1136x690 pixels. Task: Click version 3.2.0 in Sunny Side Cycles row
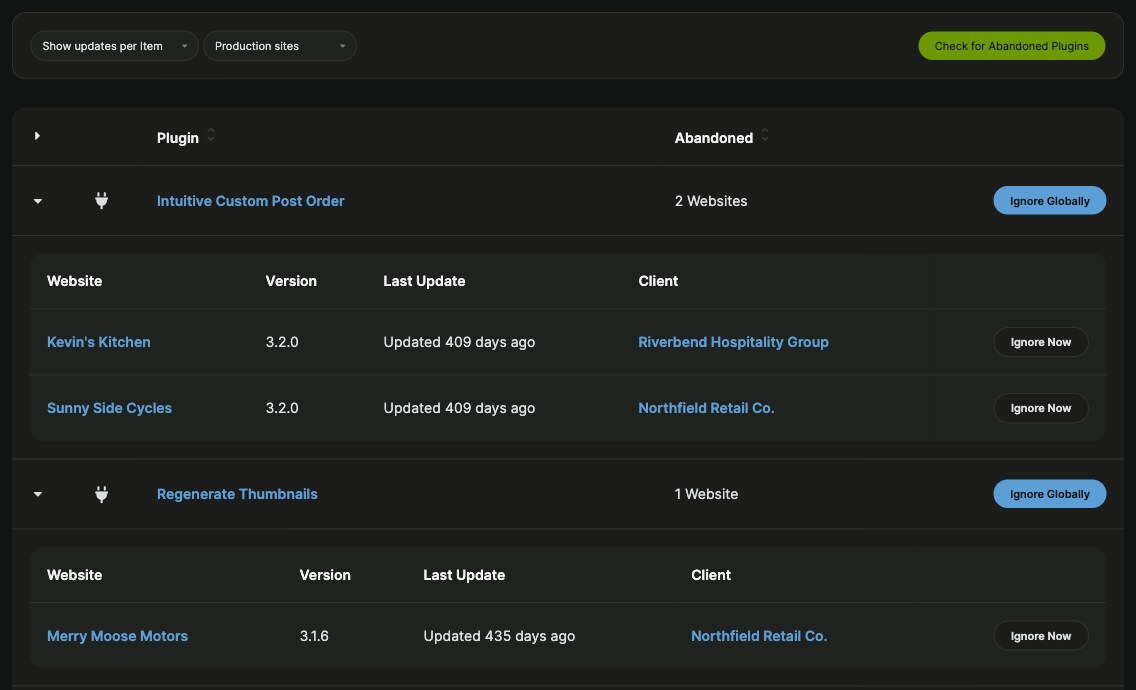pos(282,408)
